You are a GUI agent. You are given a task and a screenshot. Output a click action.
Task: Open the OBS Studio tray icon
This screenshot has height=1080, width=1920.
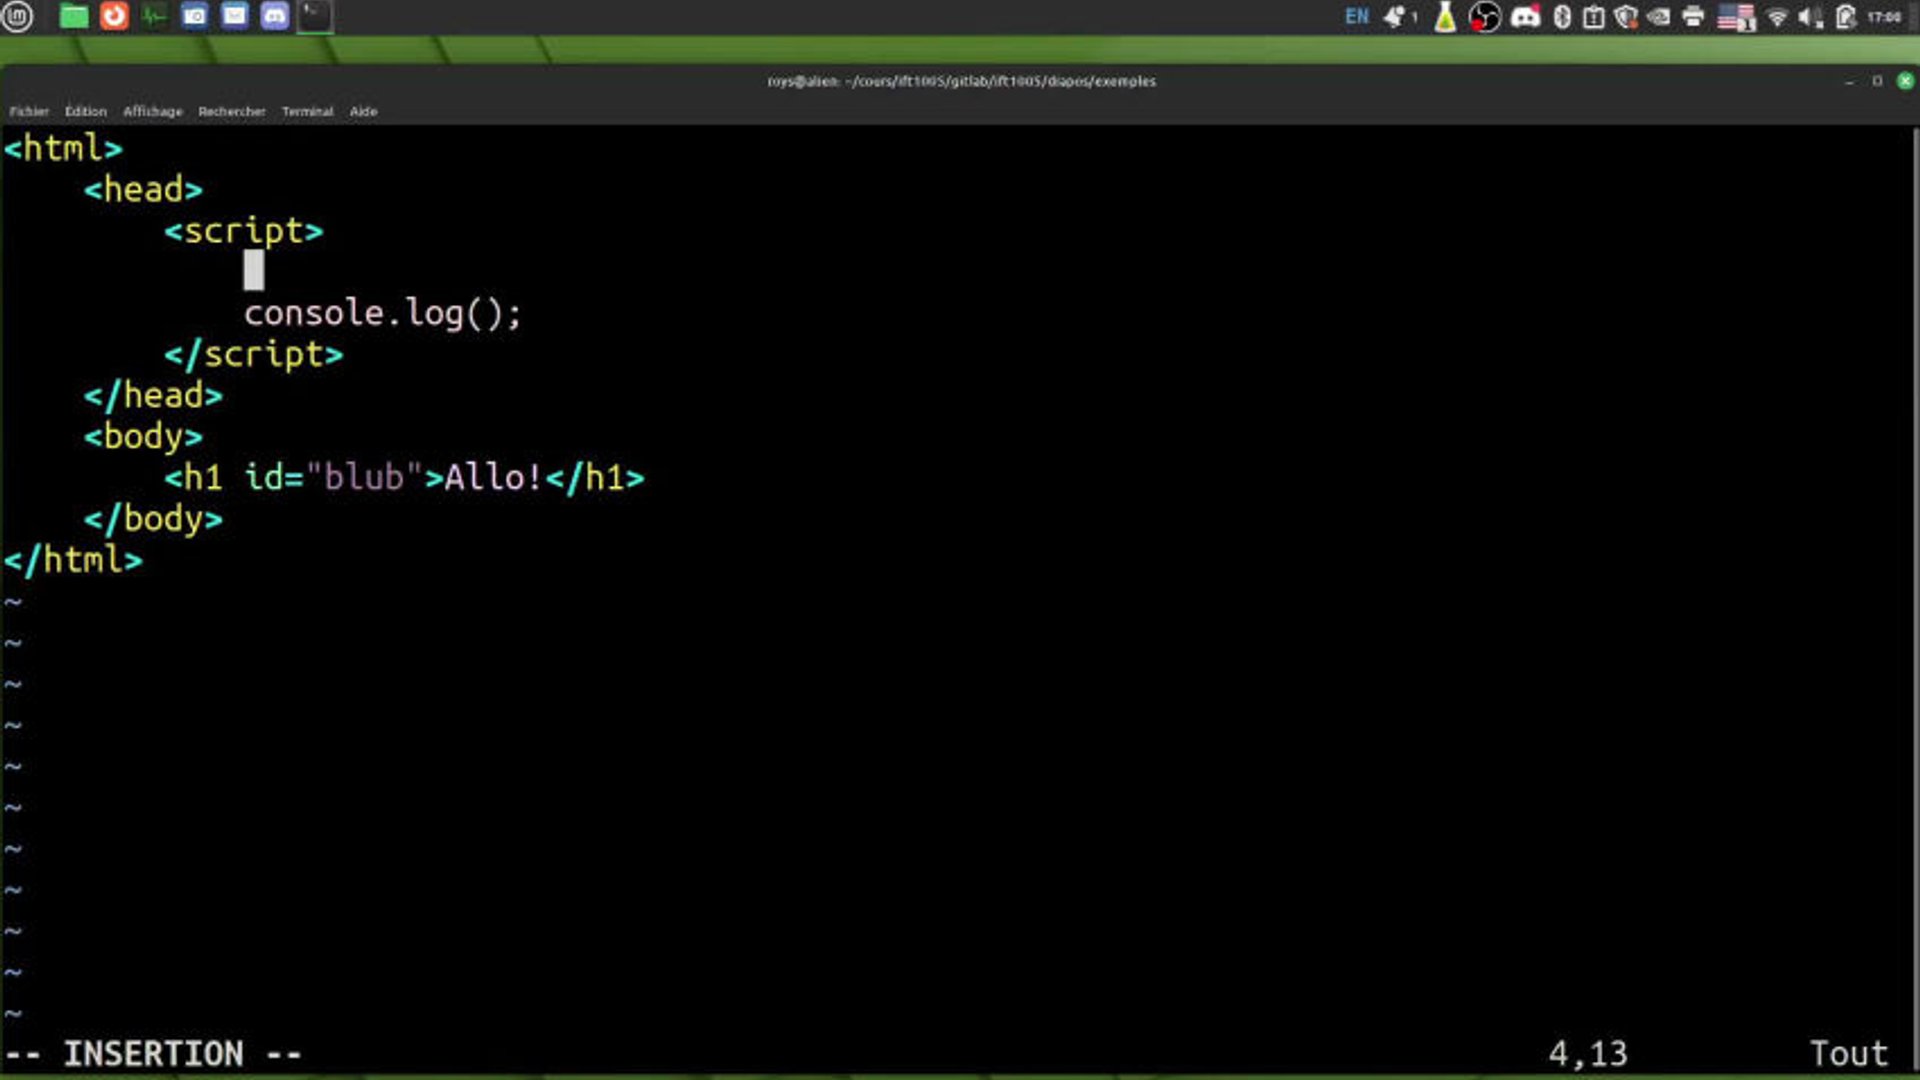1485,16
